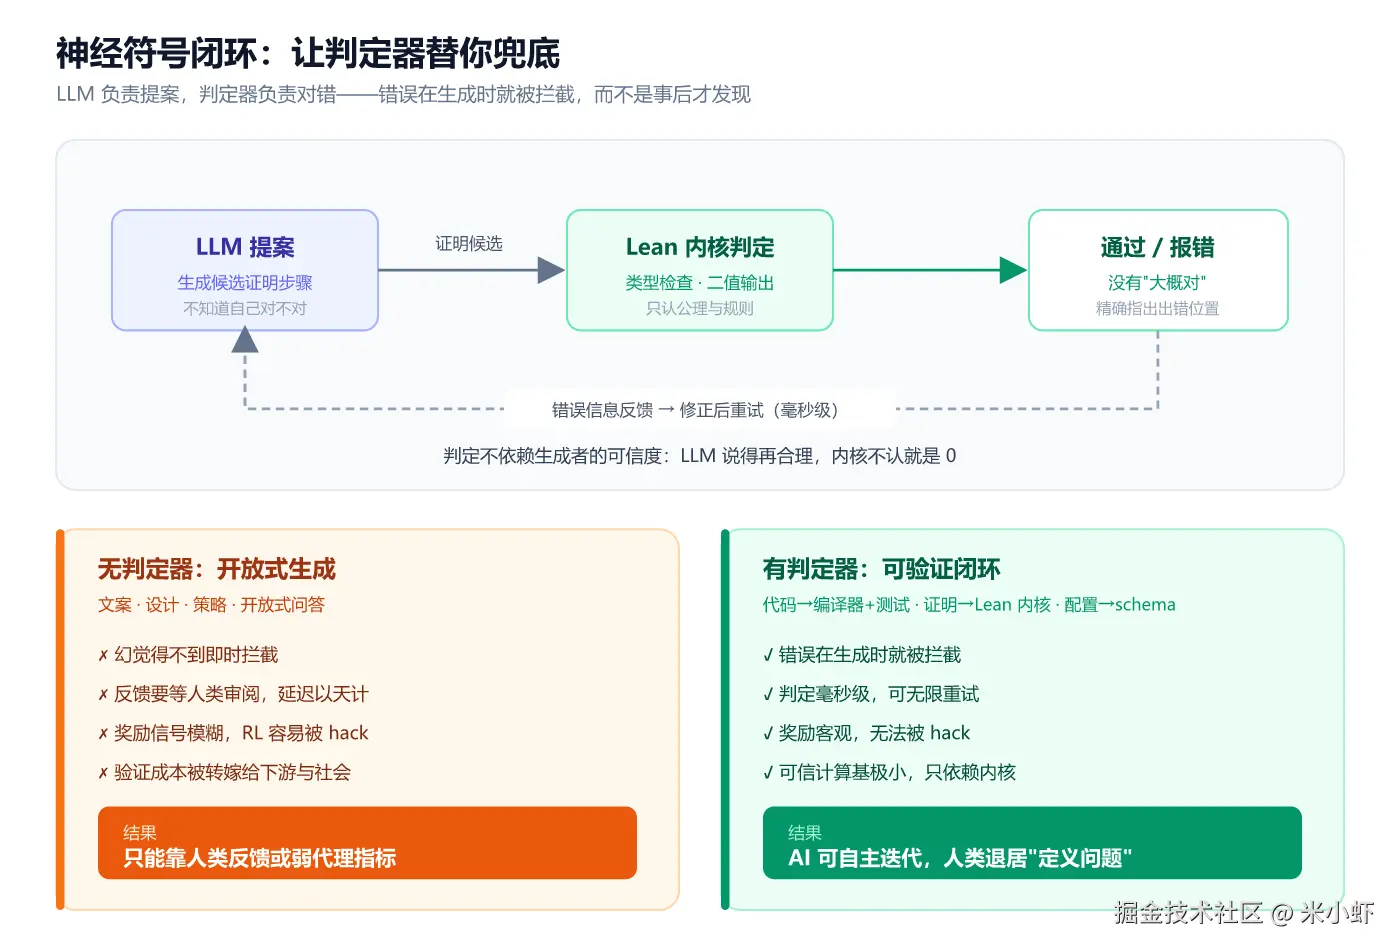Image resolution: width=1400 pixels, height=952 pixels.
Task: Click the arrow label "证明候选"
Action: pyautogui.click(x=469, y=244)
